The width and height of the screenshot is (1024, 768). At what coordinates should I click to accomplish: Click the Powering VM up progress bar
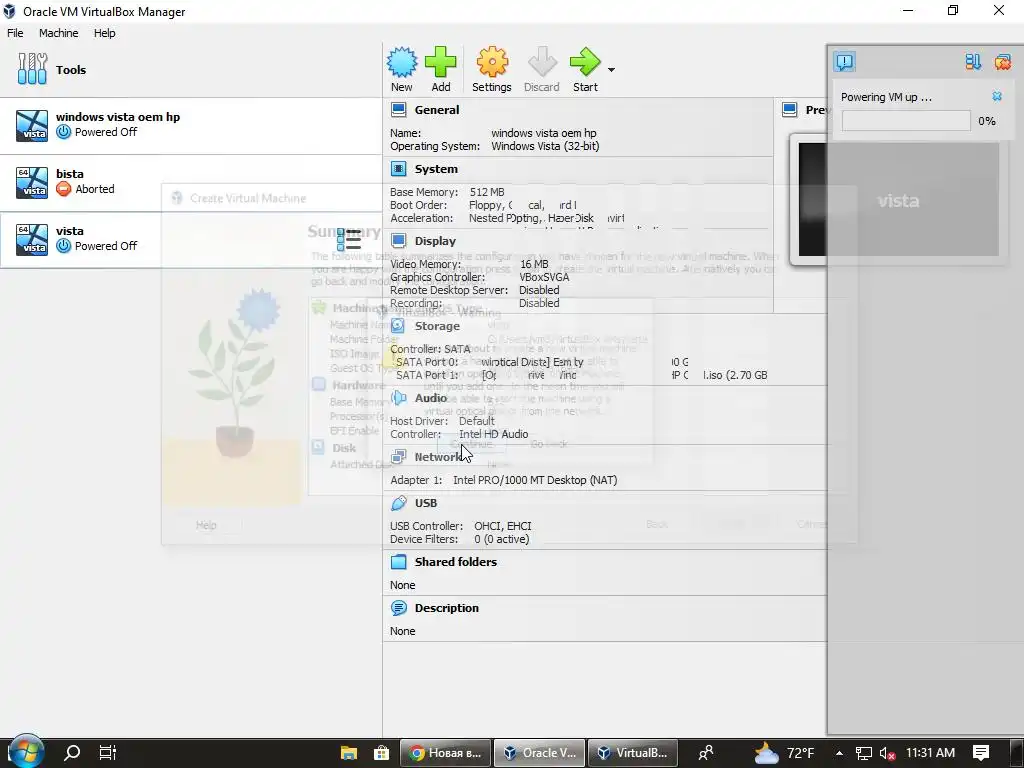tap(906, 121)
